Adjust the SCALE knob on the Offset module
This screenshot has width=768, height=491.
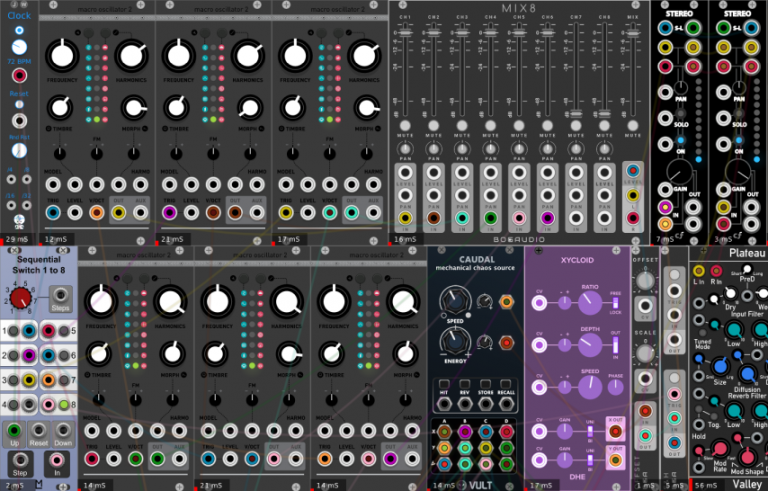pos(645,353)
